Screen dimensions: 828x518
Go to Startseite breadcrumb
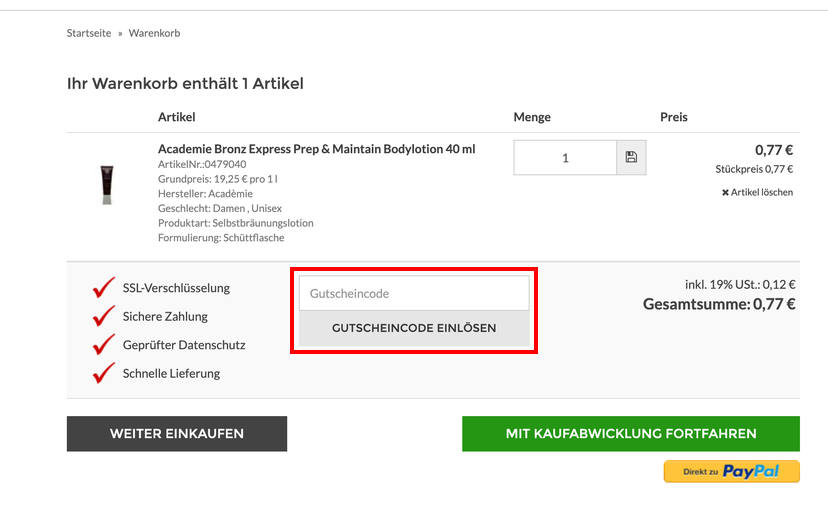89,33
